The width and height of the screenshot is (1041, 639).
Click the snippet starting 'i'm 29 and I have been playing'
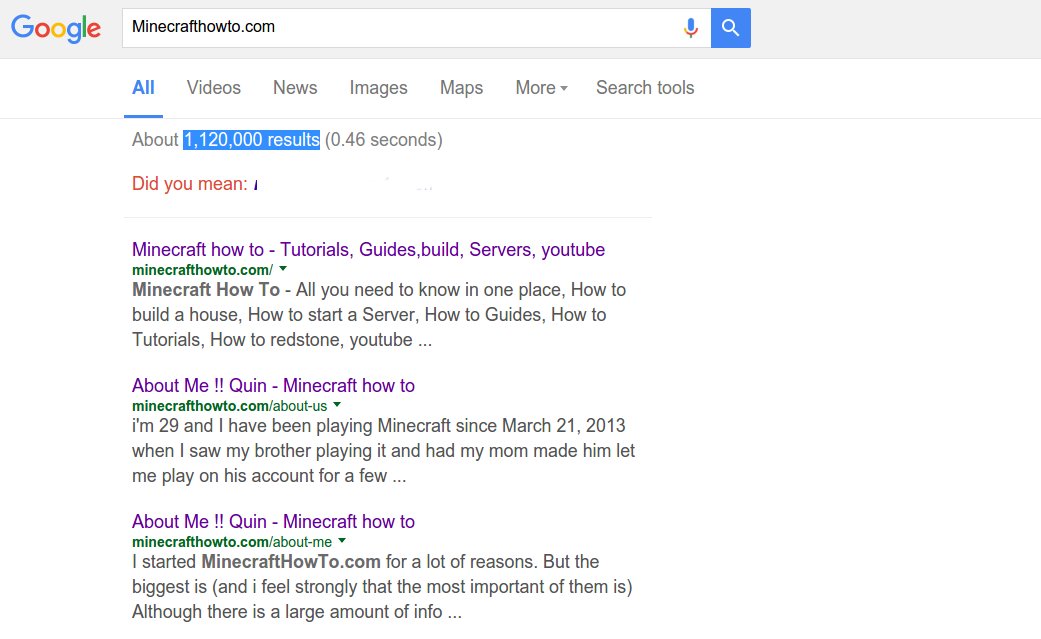[x=383, y=450]
